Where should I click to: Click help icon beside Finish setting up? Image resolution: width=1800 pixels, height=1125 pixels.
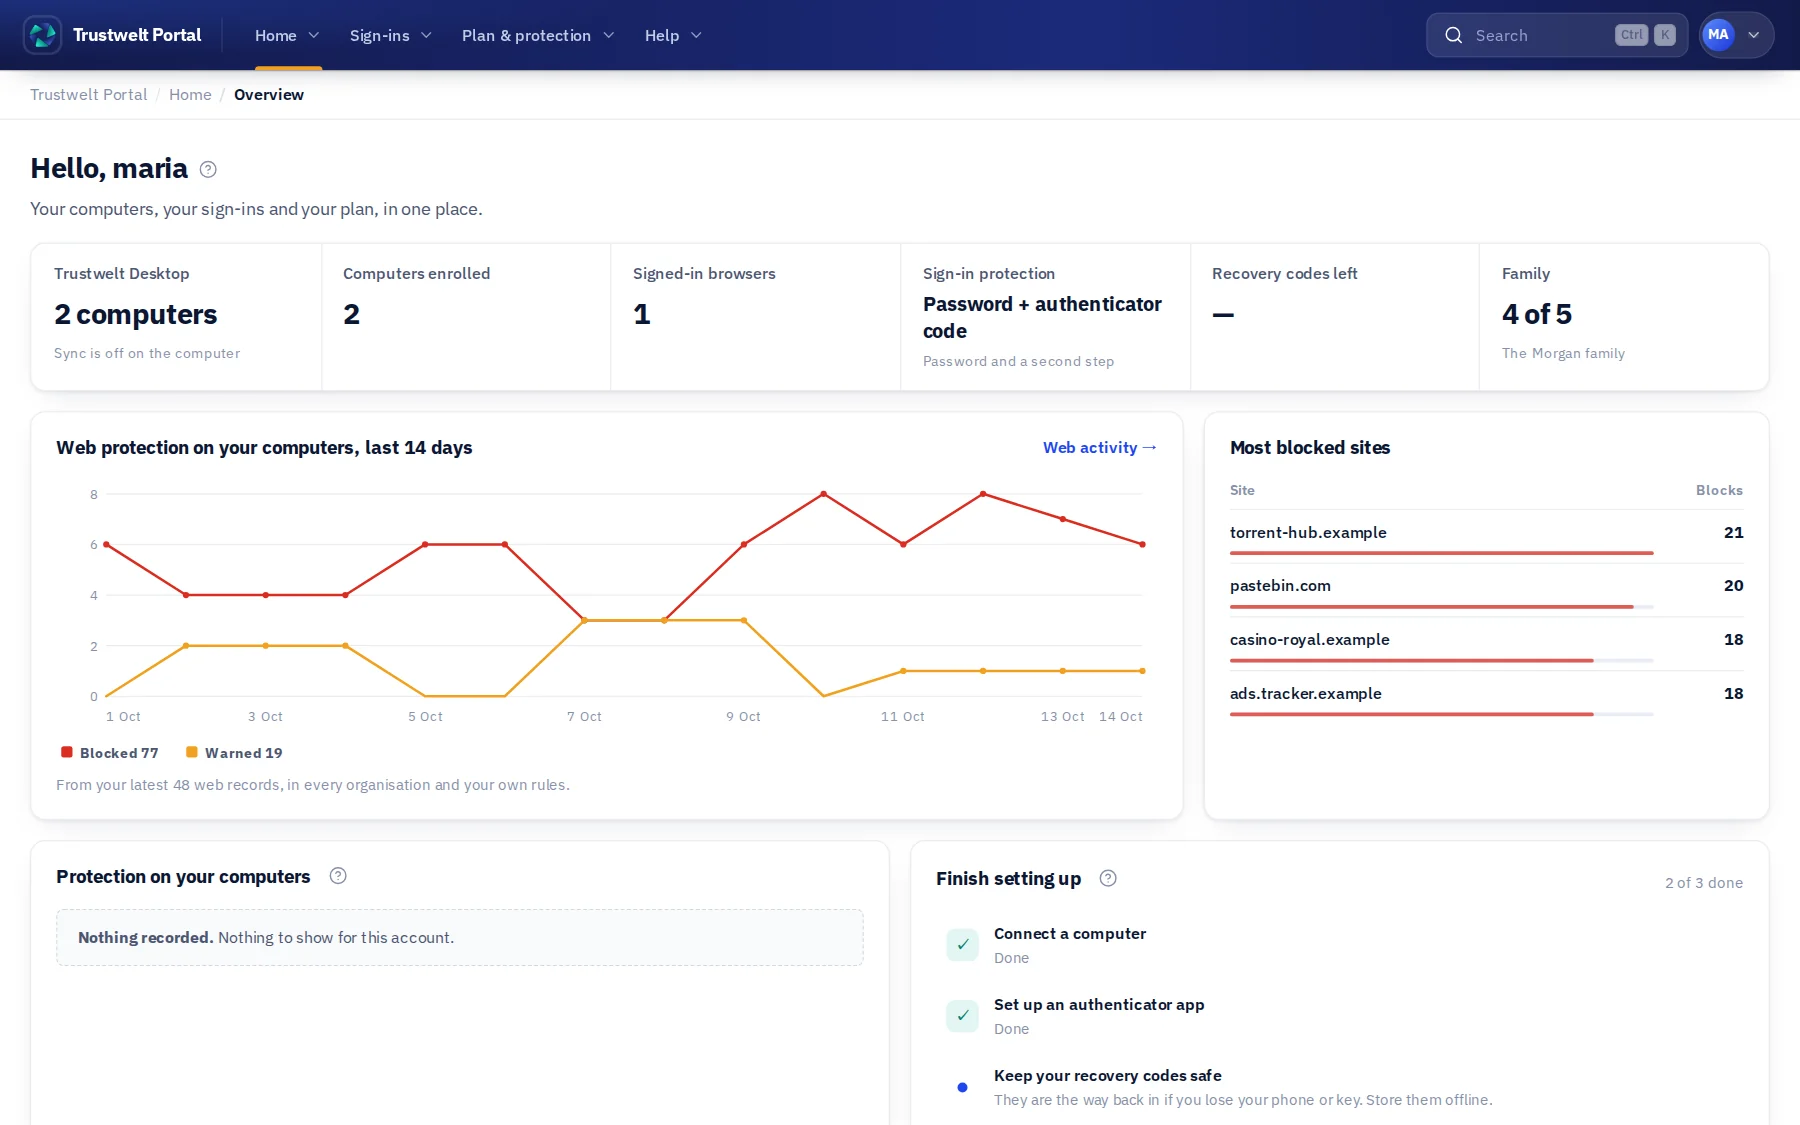pyautogui.click(x=1108, y=878)
